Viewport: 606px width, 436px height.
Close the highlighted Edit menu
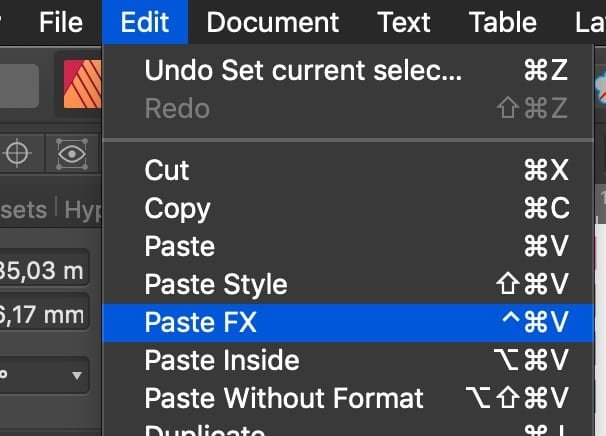click(145, 22)
